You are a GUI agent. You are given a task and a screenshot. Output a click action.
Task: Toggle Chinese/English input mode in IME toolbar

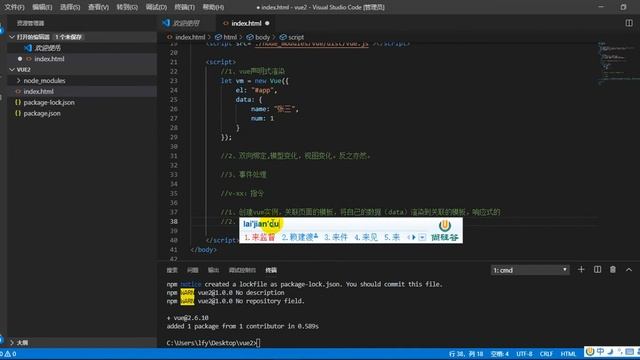coord(600,351)
